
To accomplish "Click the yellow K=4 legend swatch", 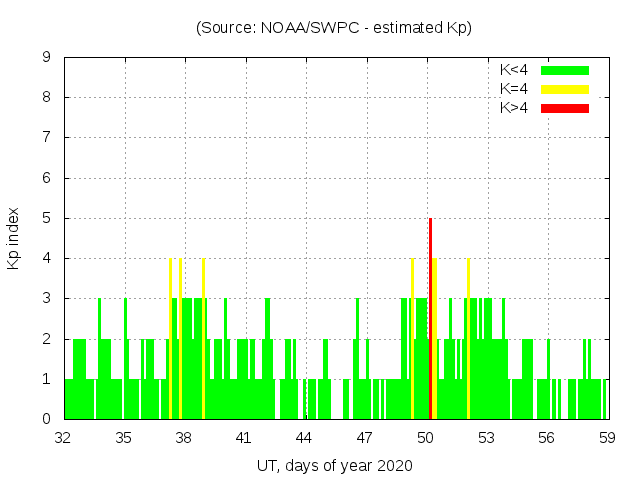I will click(565, 89).
